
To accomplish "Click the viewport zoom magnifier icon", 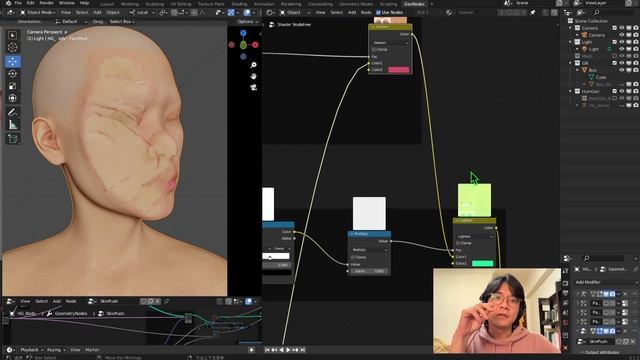I will [x=253, y=65].
